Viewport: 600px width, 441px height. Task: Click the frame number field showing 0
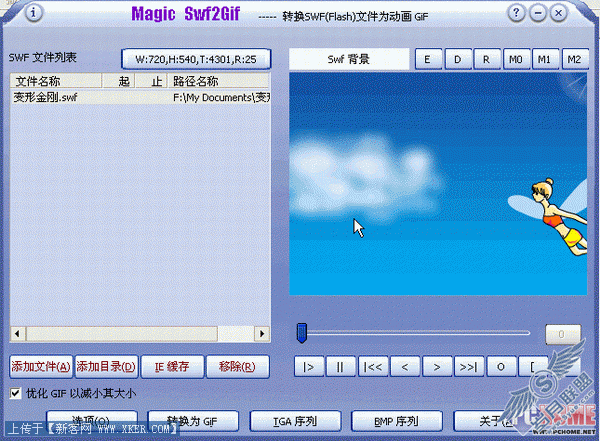(x=562, y=334)
